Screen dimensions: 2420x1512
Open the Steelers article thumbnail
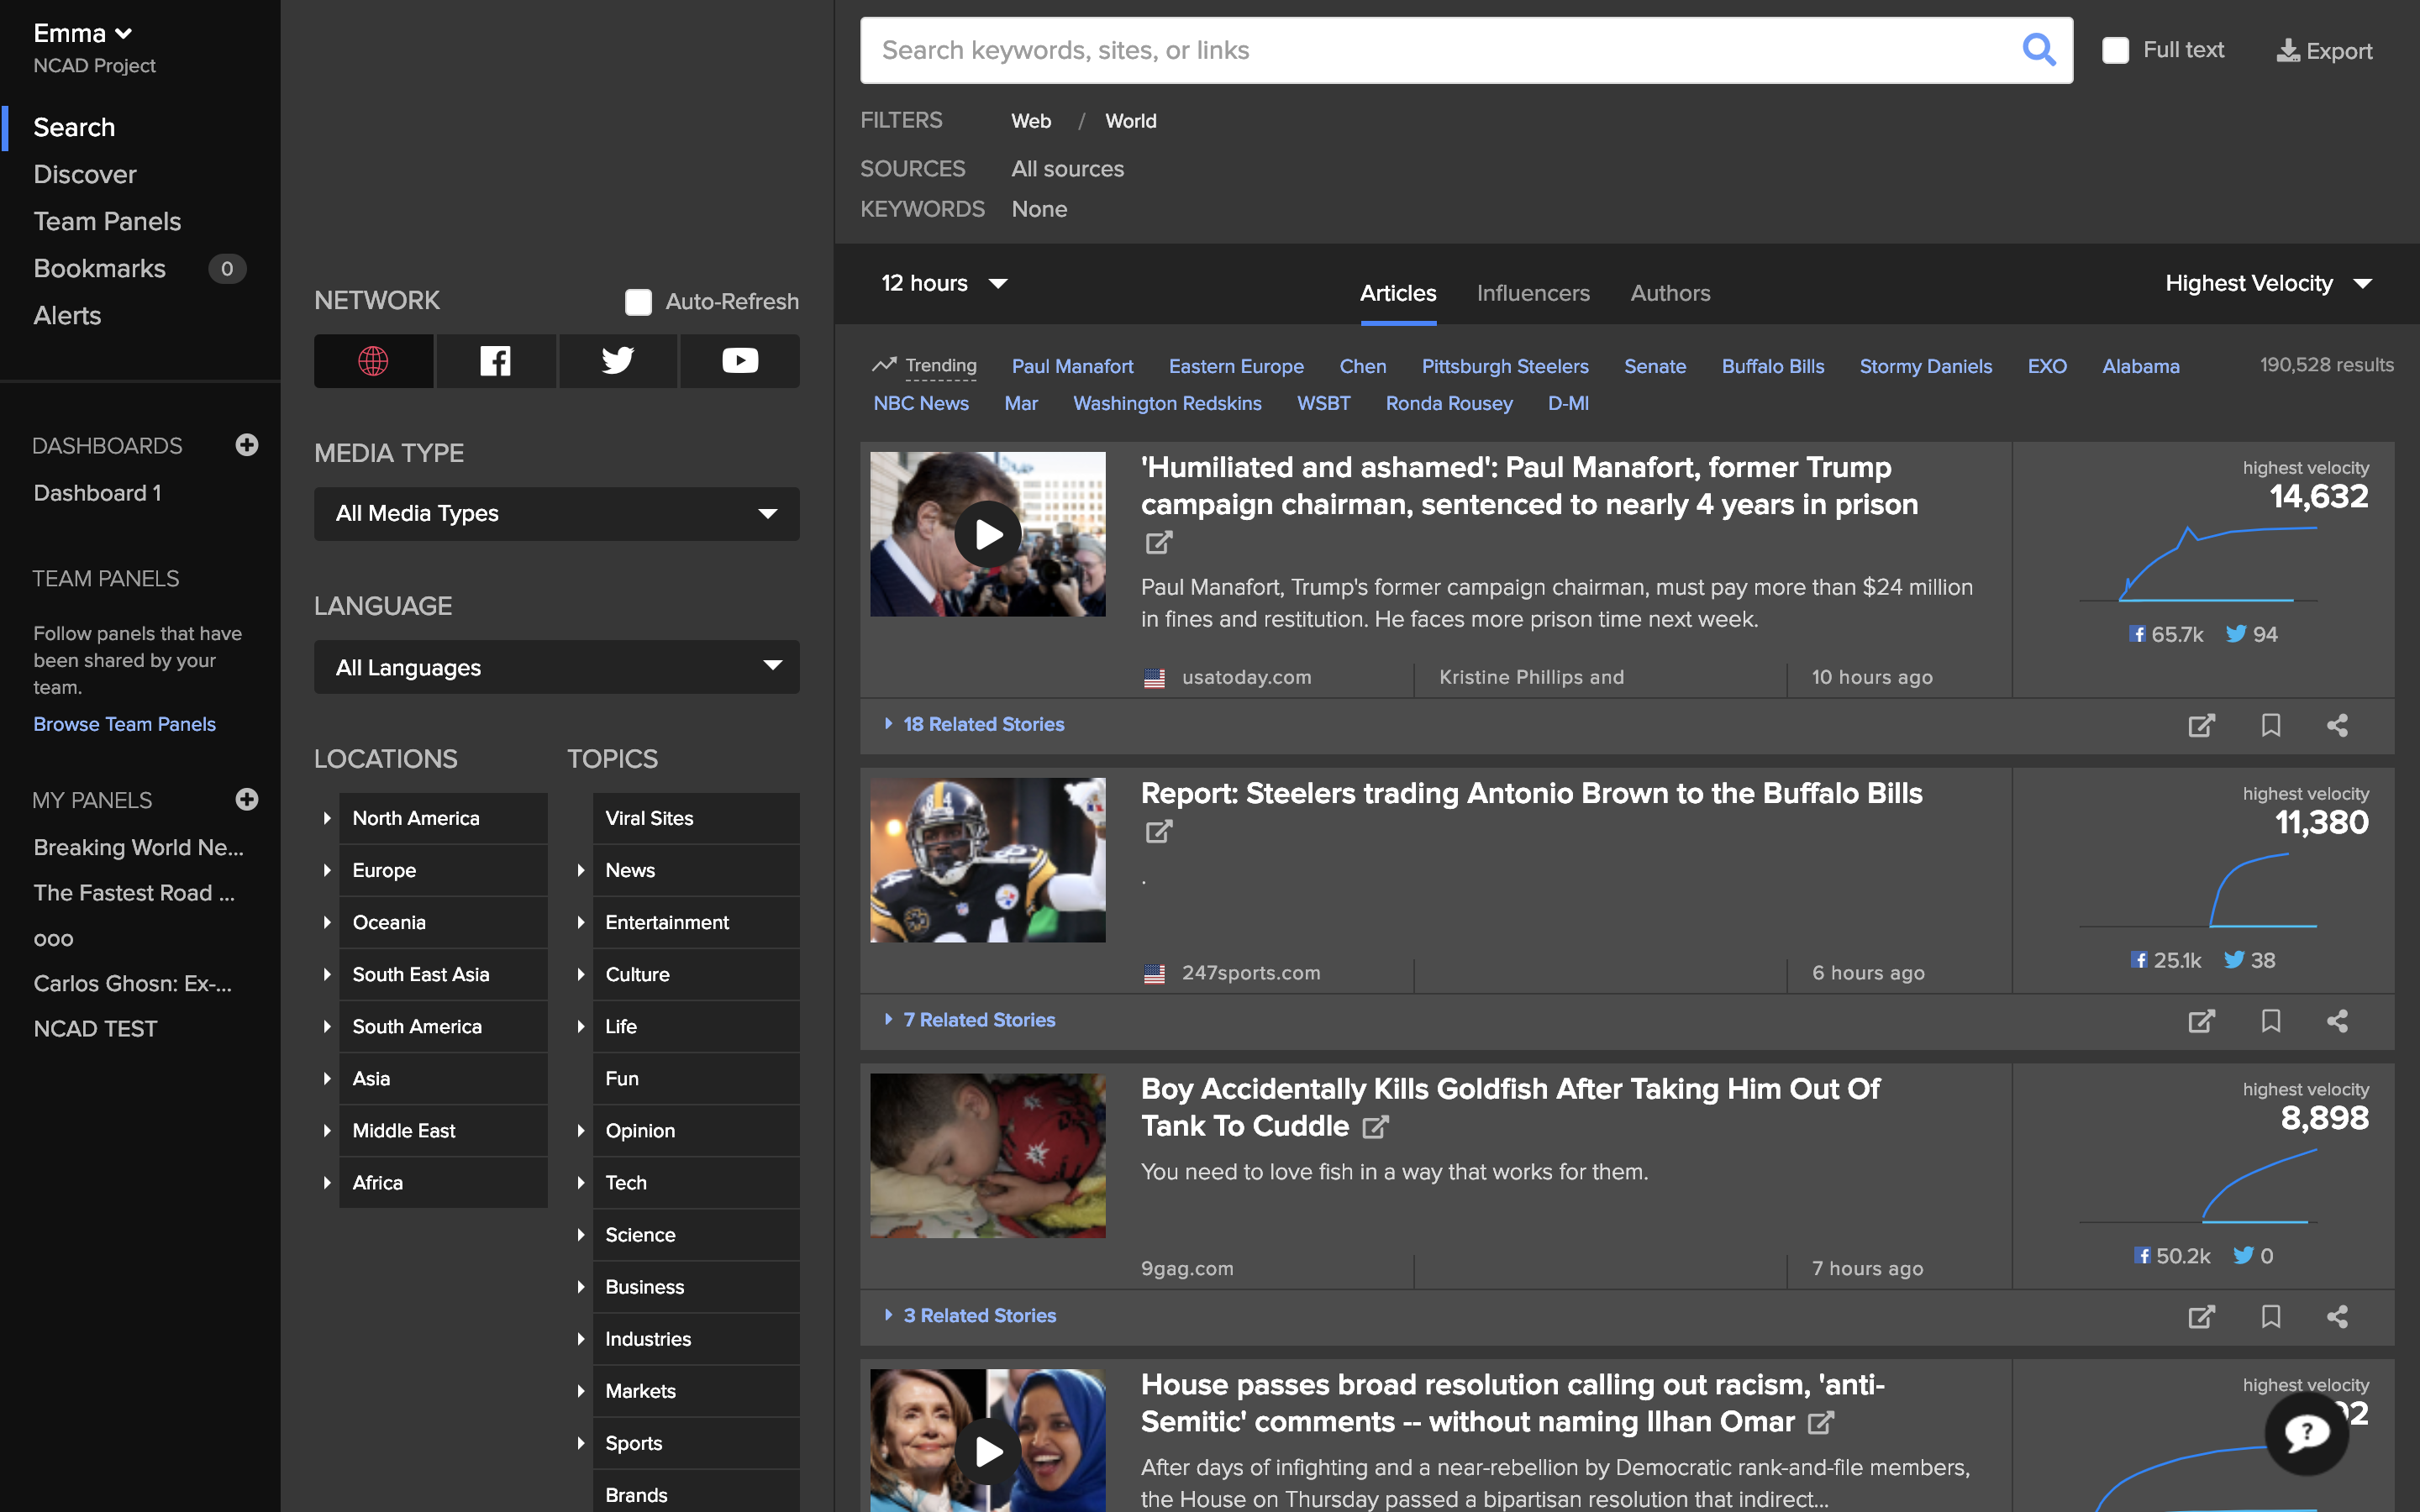coord(988,860)
